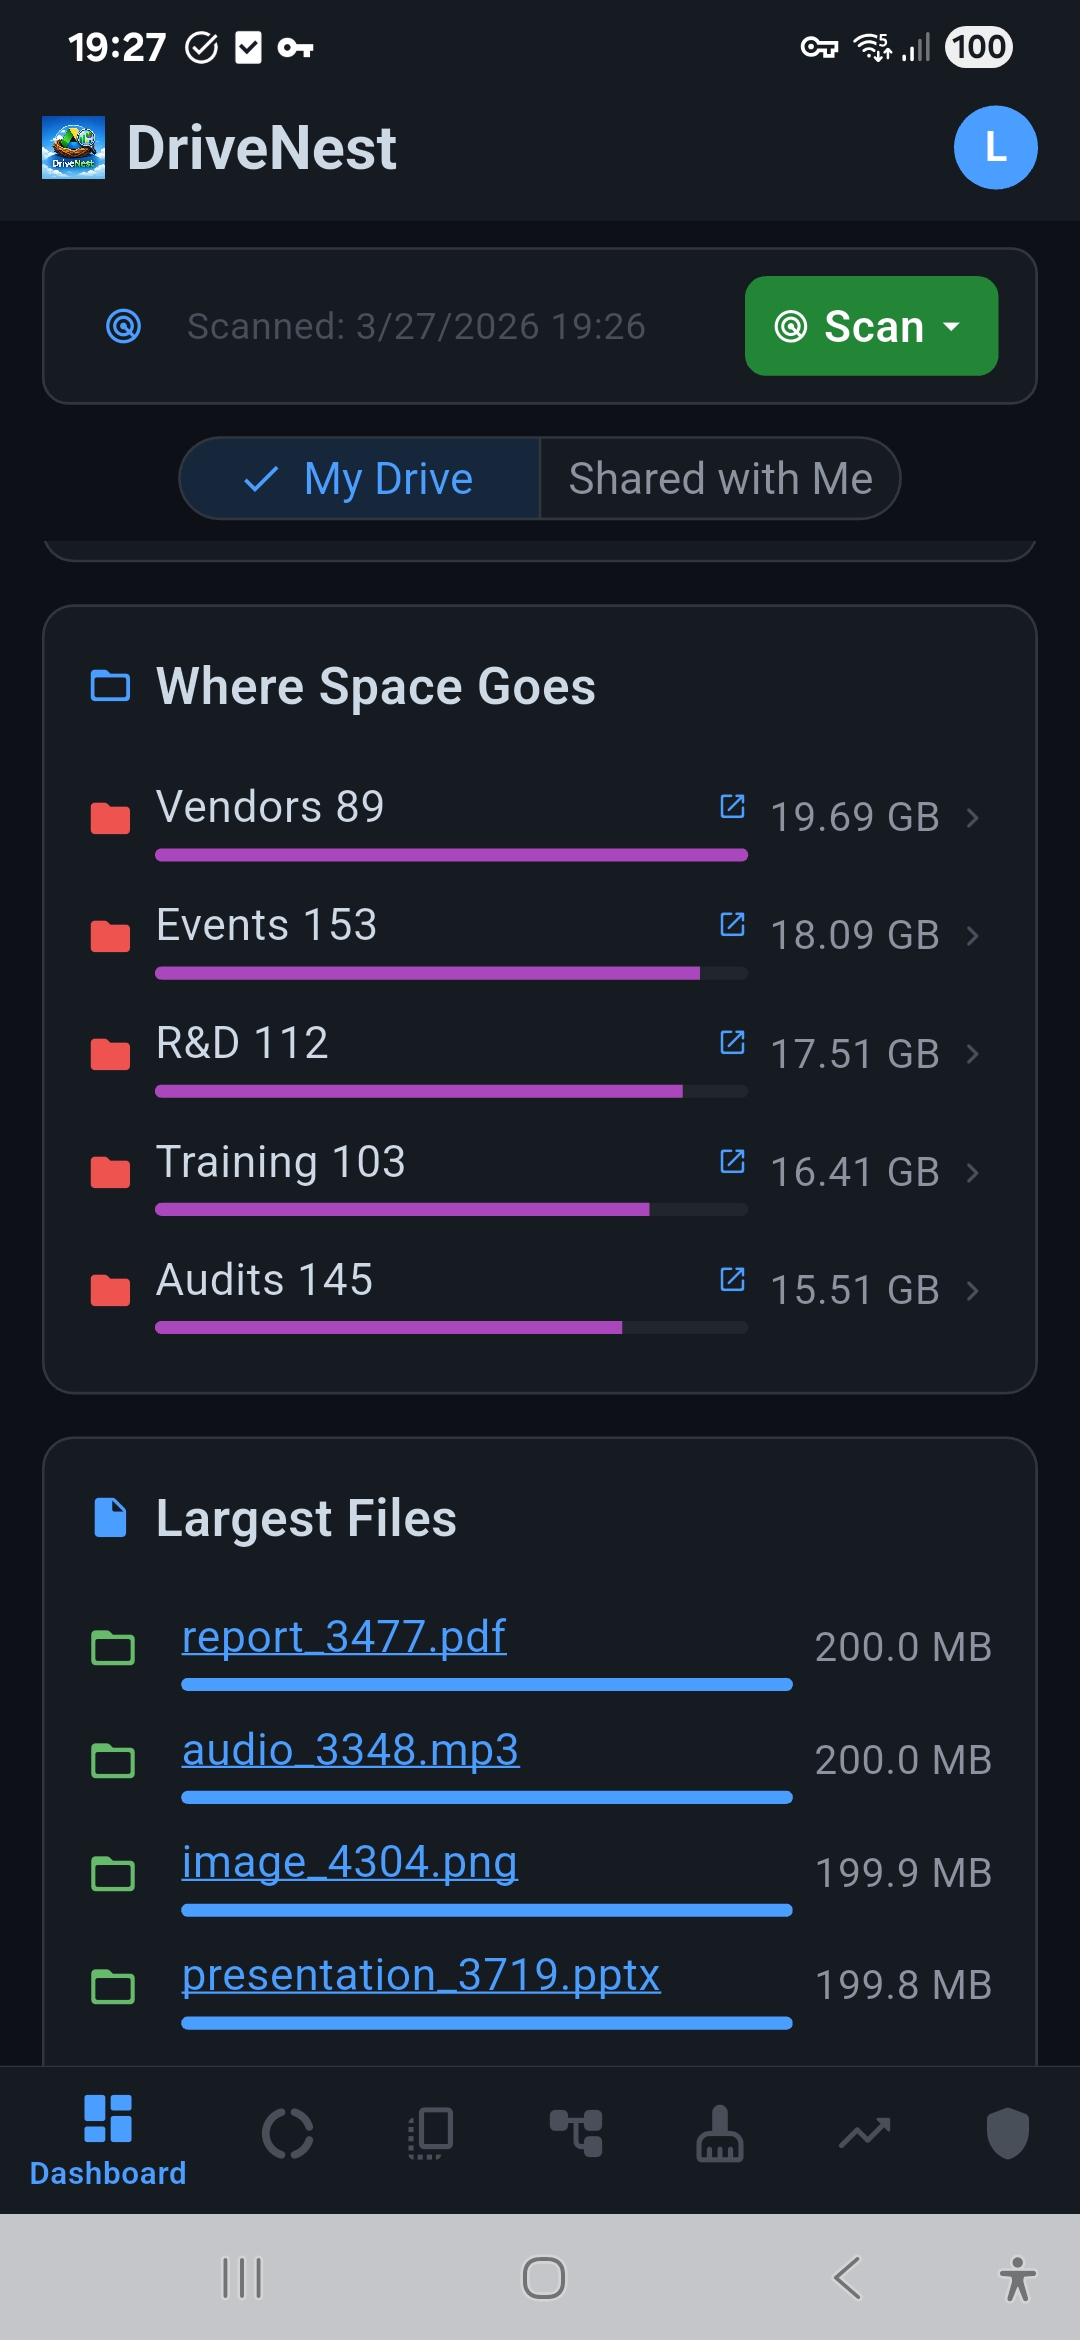Click the Events 153 red folder icon
The image size is (1080, 2340).
[110, 936]
